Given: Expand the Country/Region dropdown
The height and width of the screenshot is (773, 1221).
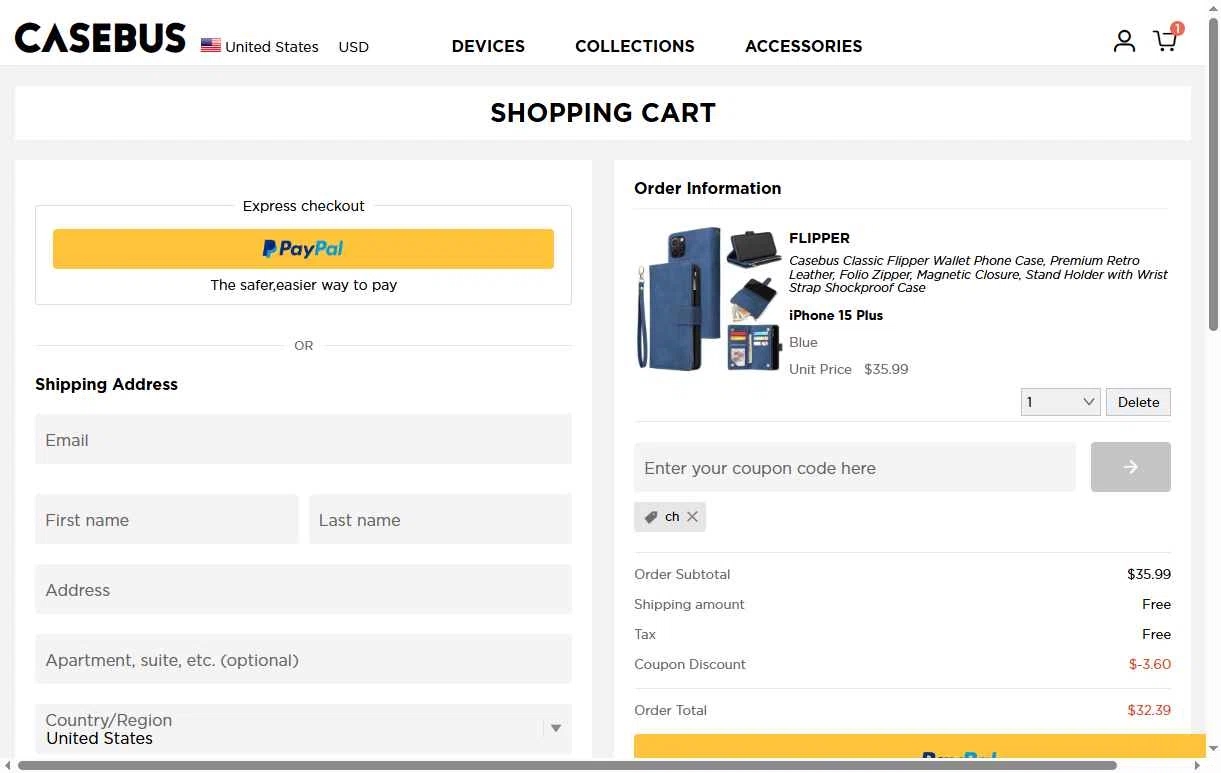Looking at the screenshot, I should (x=303, y=729).
